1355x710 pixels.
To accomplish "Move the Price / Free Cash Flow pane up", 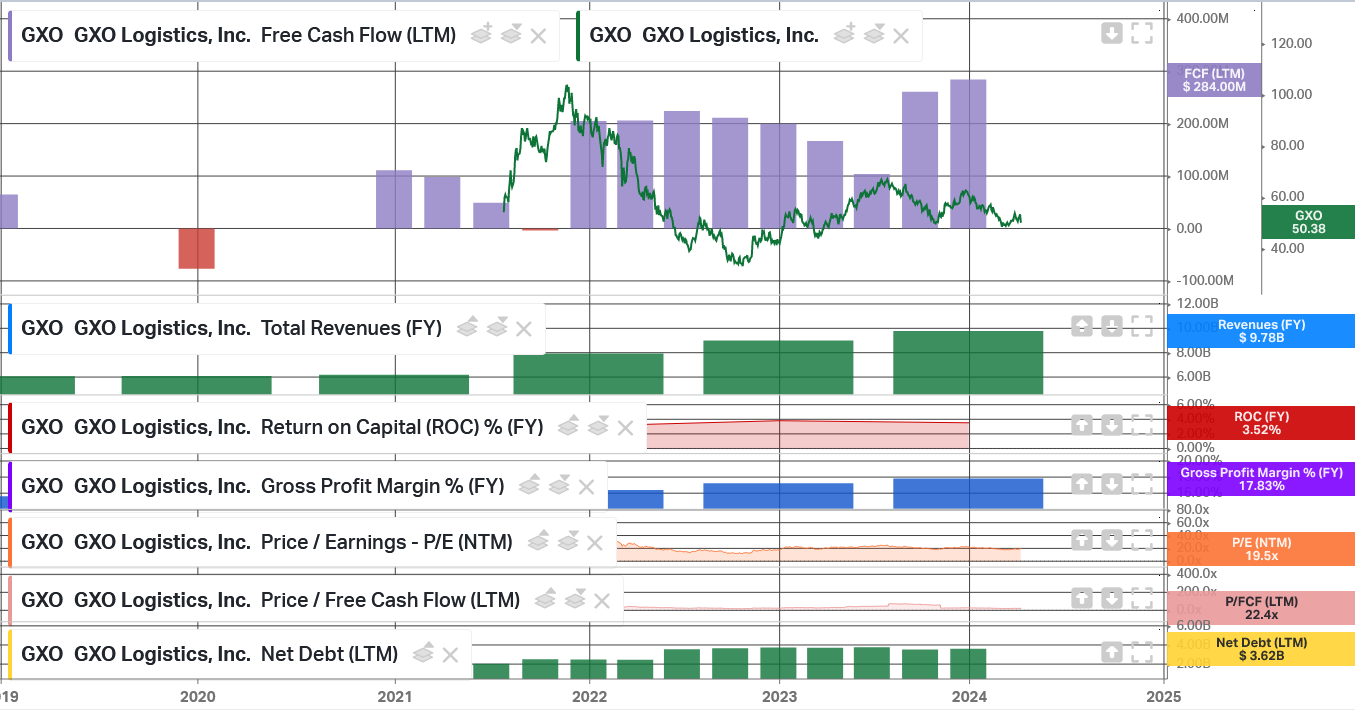I will click(1082, 598).
